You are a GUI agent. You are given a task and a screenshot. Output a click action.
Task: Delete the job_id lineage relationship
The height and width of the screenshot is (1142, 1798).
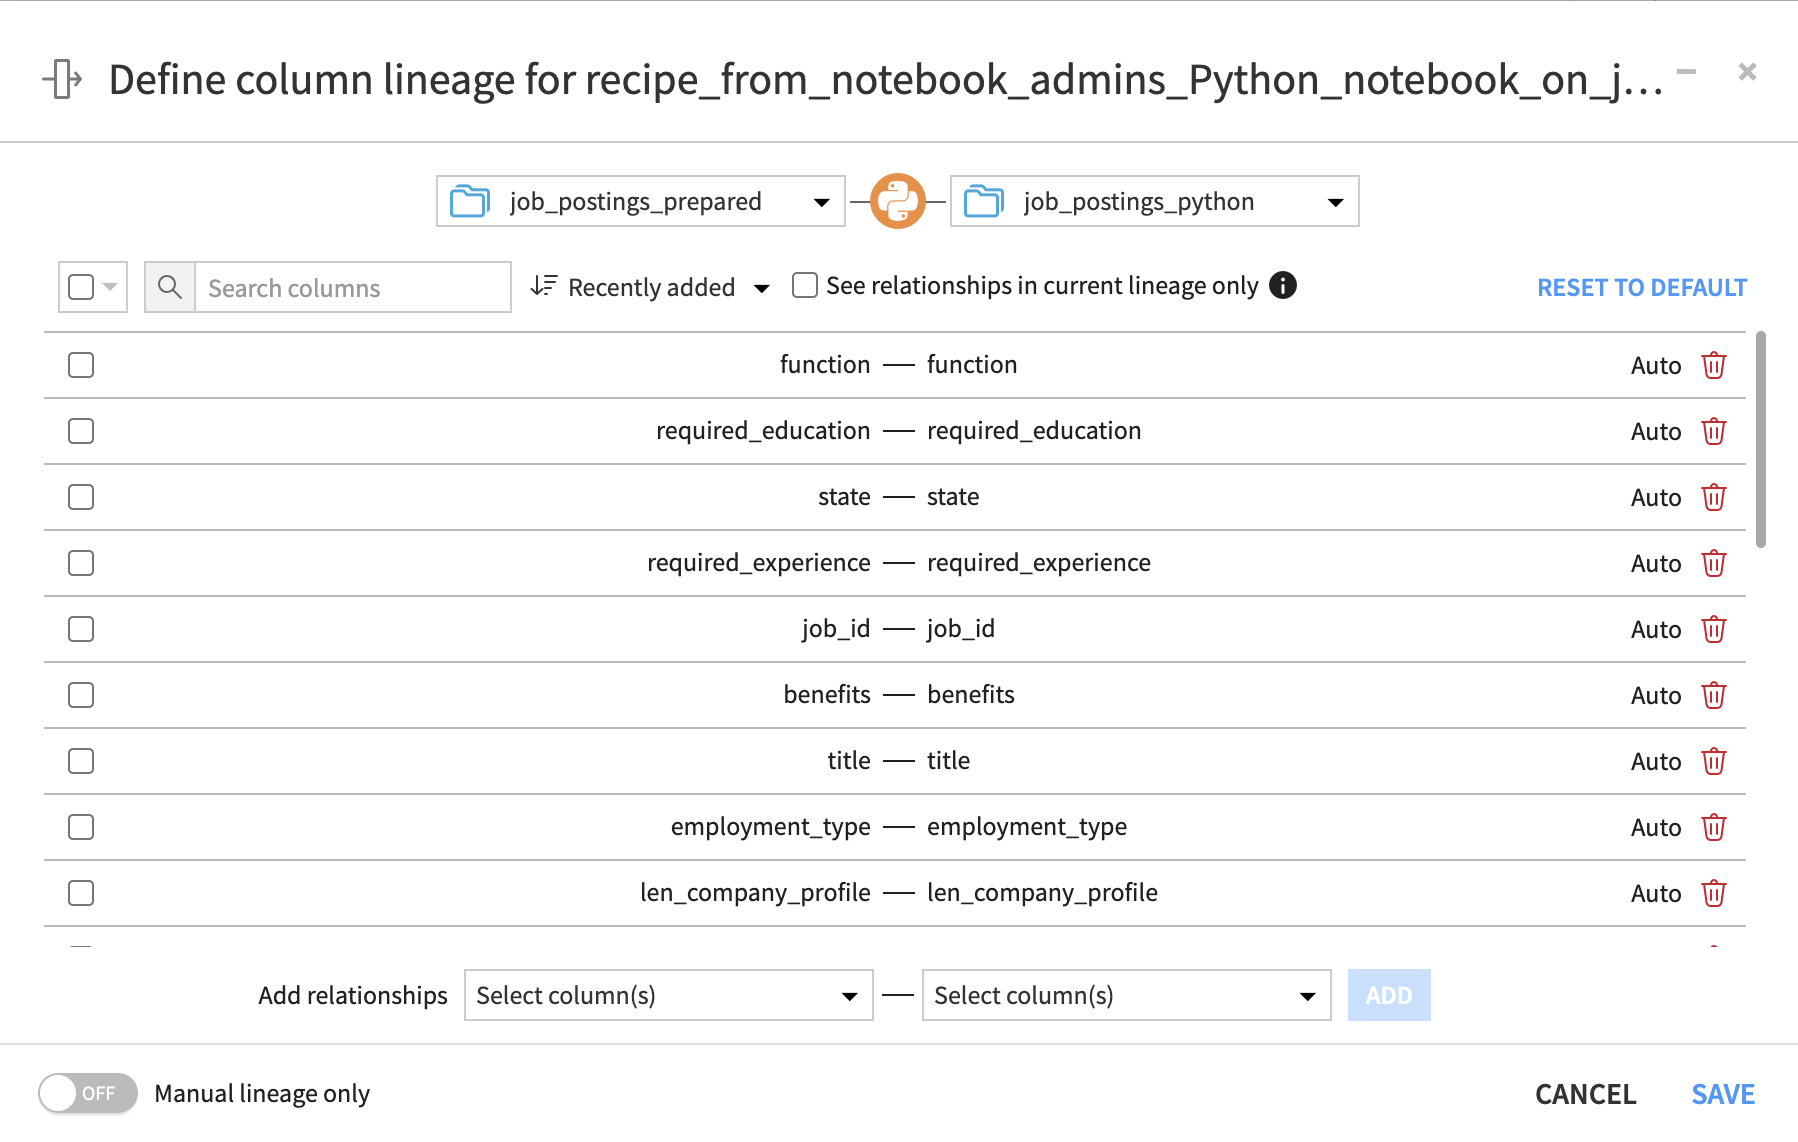(1714, 629)
